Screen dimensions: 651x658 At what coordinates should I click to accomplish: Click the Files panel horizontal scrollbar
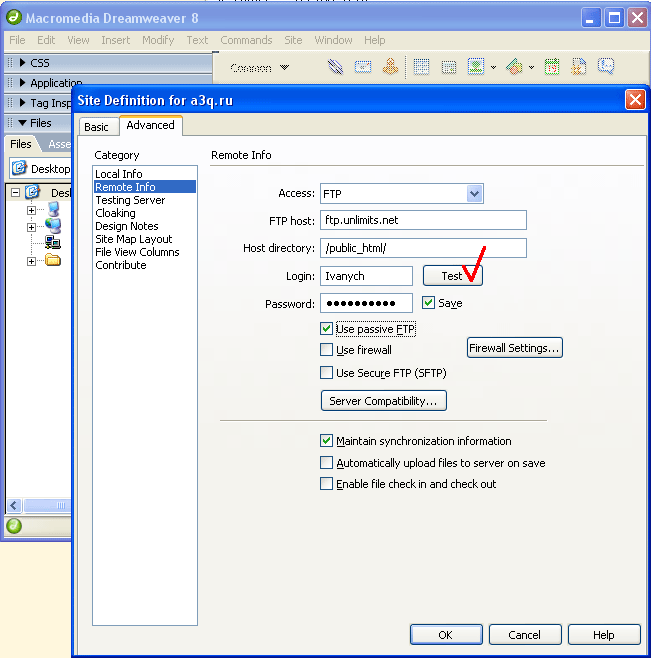point(47,505)
